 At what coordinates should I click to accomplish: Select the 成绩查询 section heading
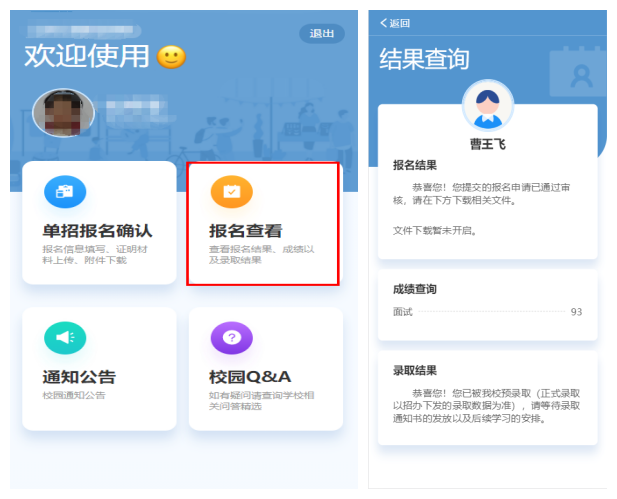point(414,290)
